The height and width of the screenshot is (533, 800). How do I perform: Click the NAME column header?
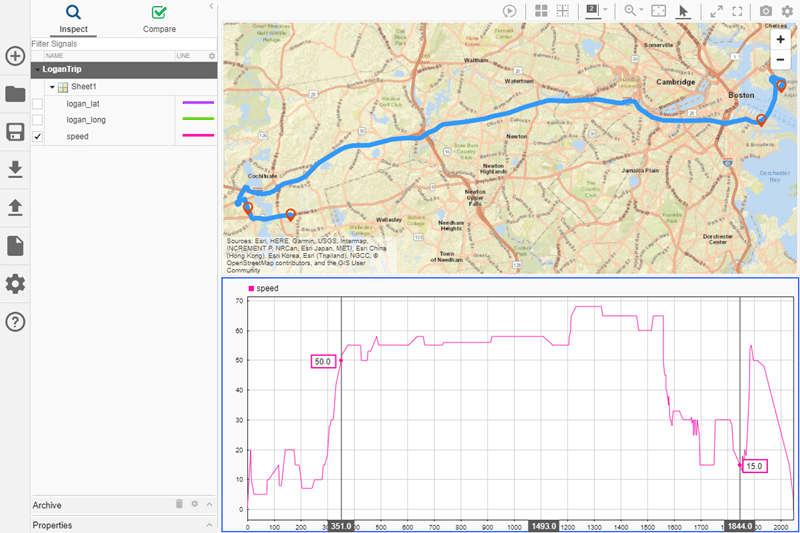tap(55, 56)
